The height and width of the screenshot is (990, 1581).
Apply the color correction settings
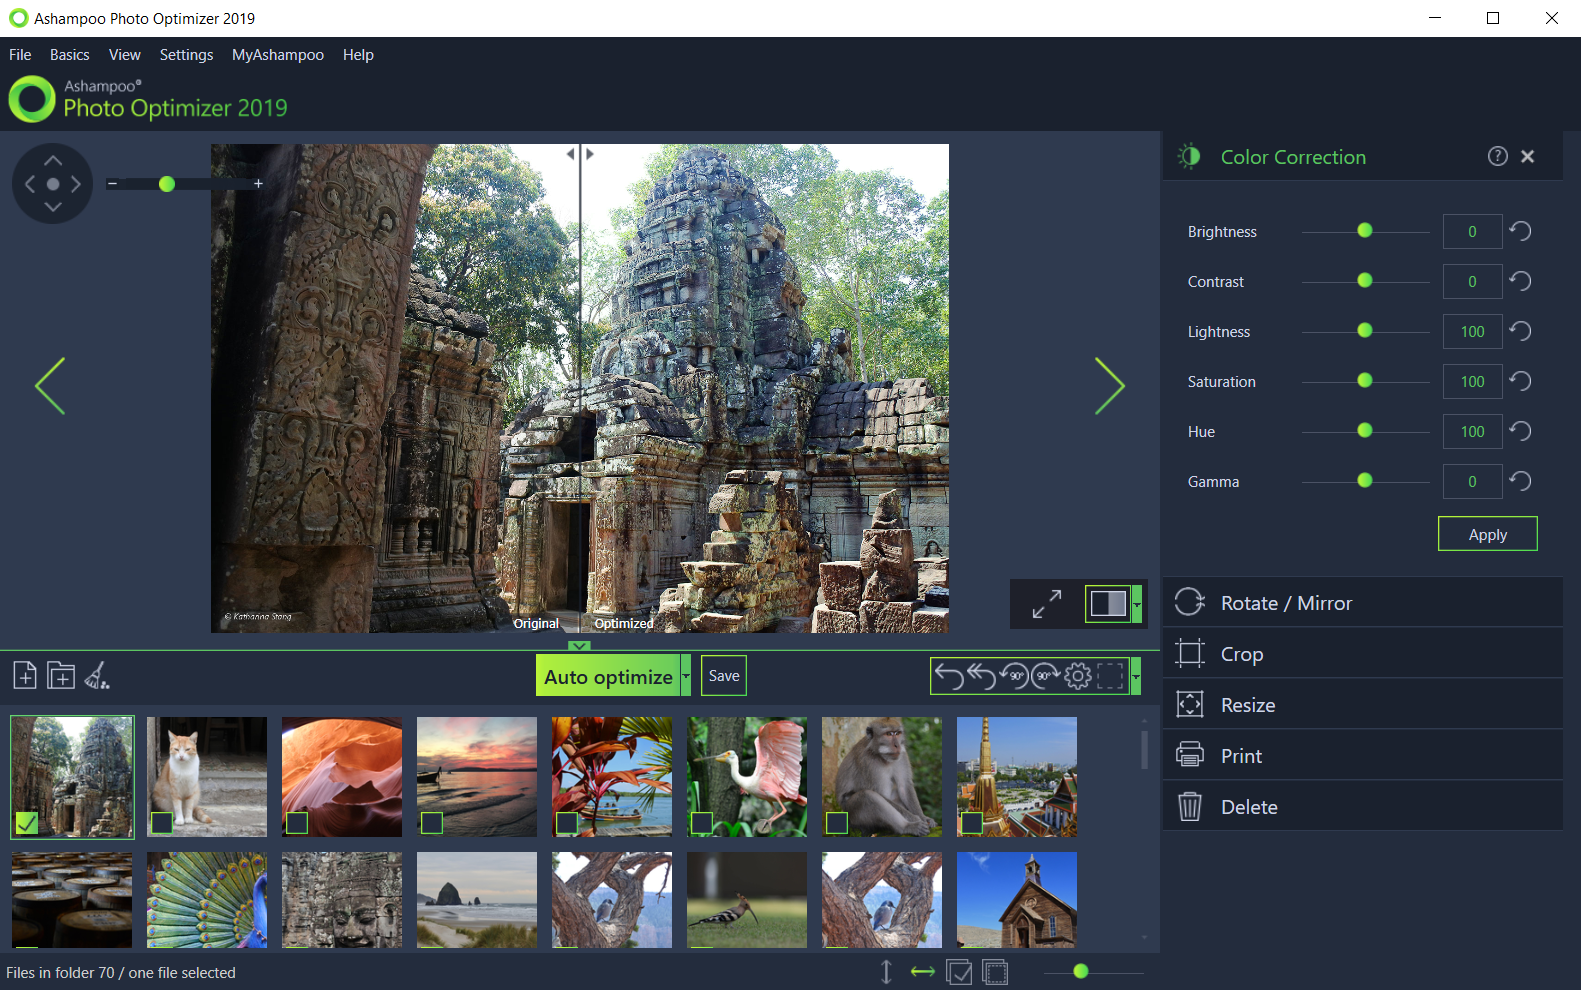[1487, 535]
